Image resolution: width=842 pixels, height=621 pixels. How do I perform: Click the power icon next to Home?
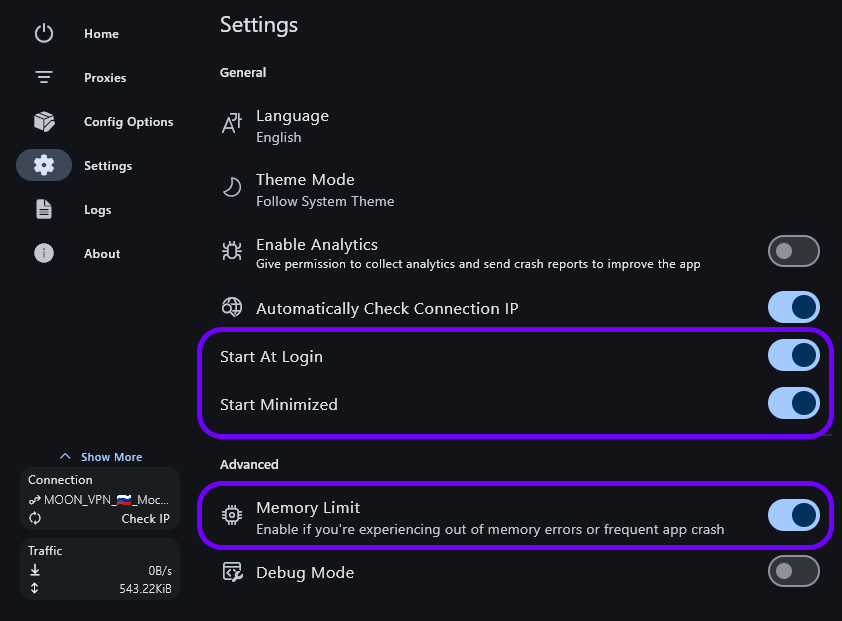click(x=44, y=34)
